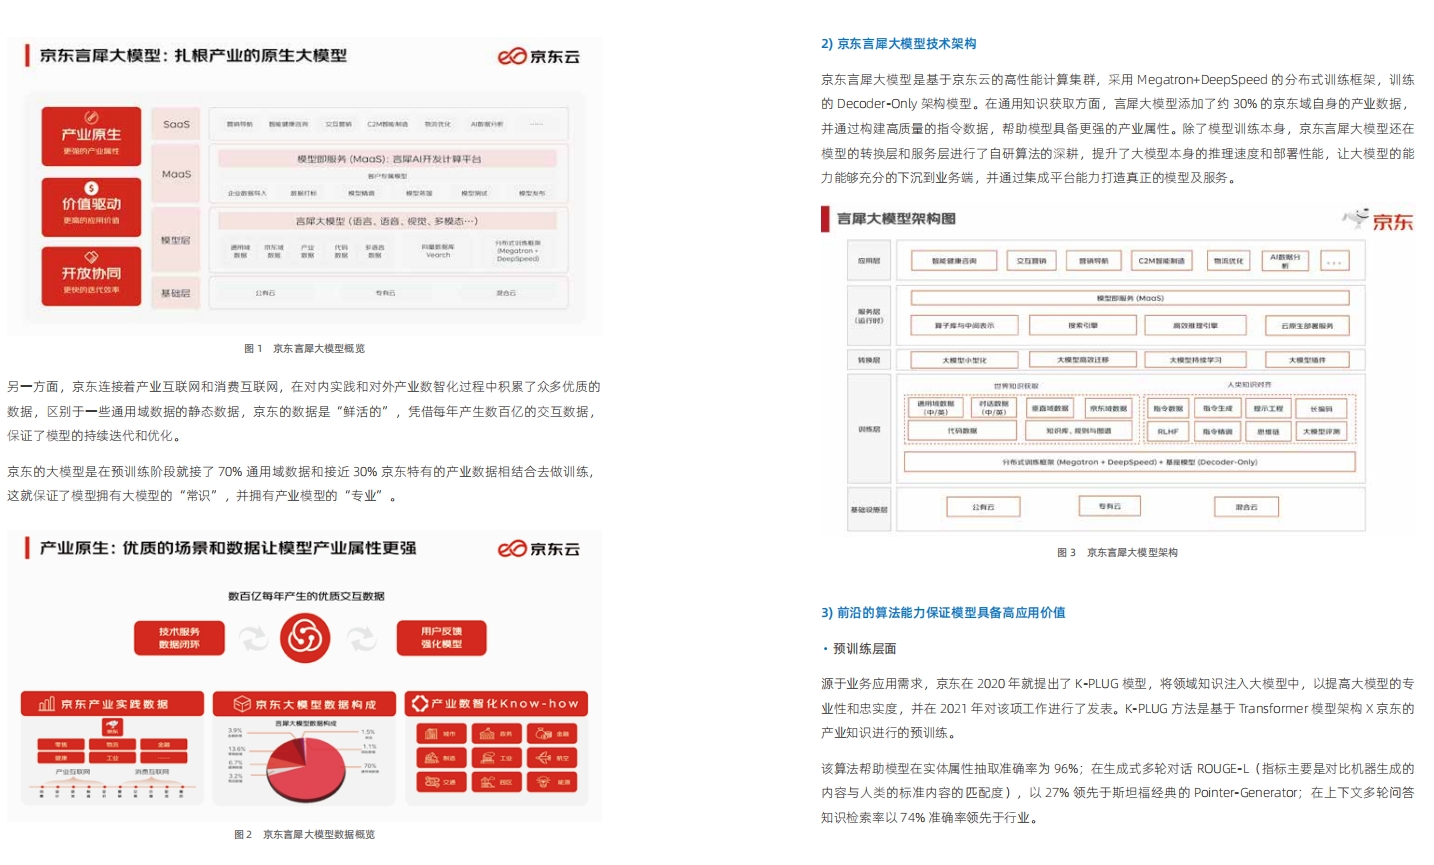Click caption 图 1 京东言犀大模型概览
This screenshot has width=1434, height=865.
pyautogui.click(x=304, y=349)
